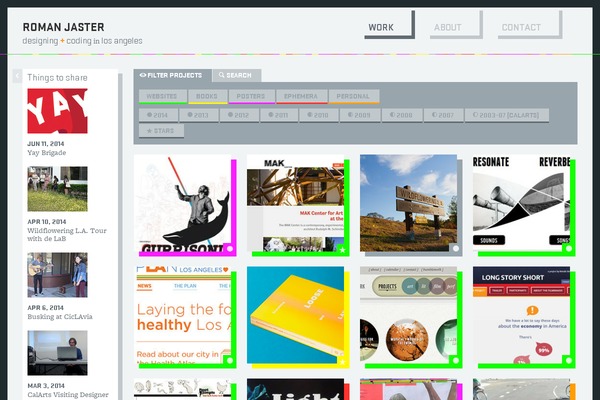Filter projects by year 2014

(x=158, y=115)
